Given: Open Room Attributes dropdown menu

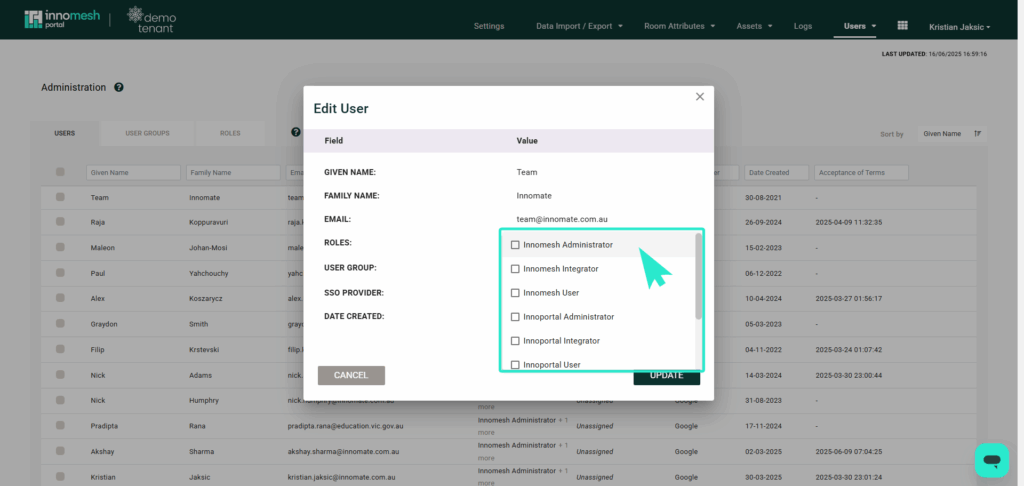Looking at the screenshot, I should point(679,26).
